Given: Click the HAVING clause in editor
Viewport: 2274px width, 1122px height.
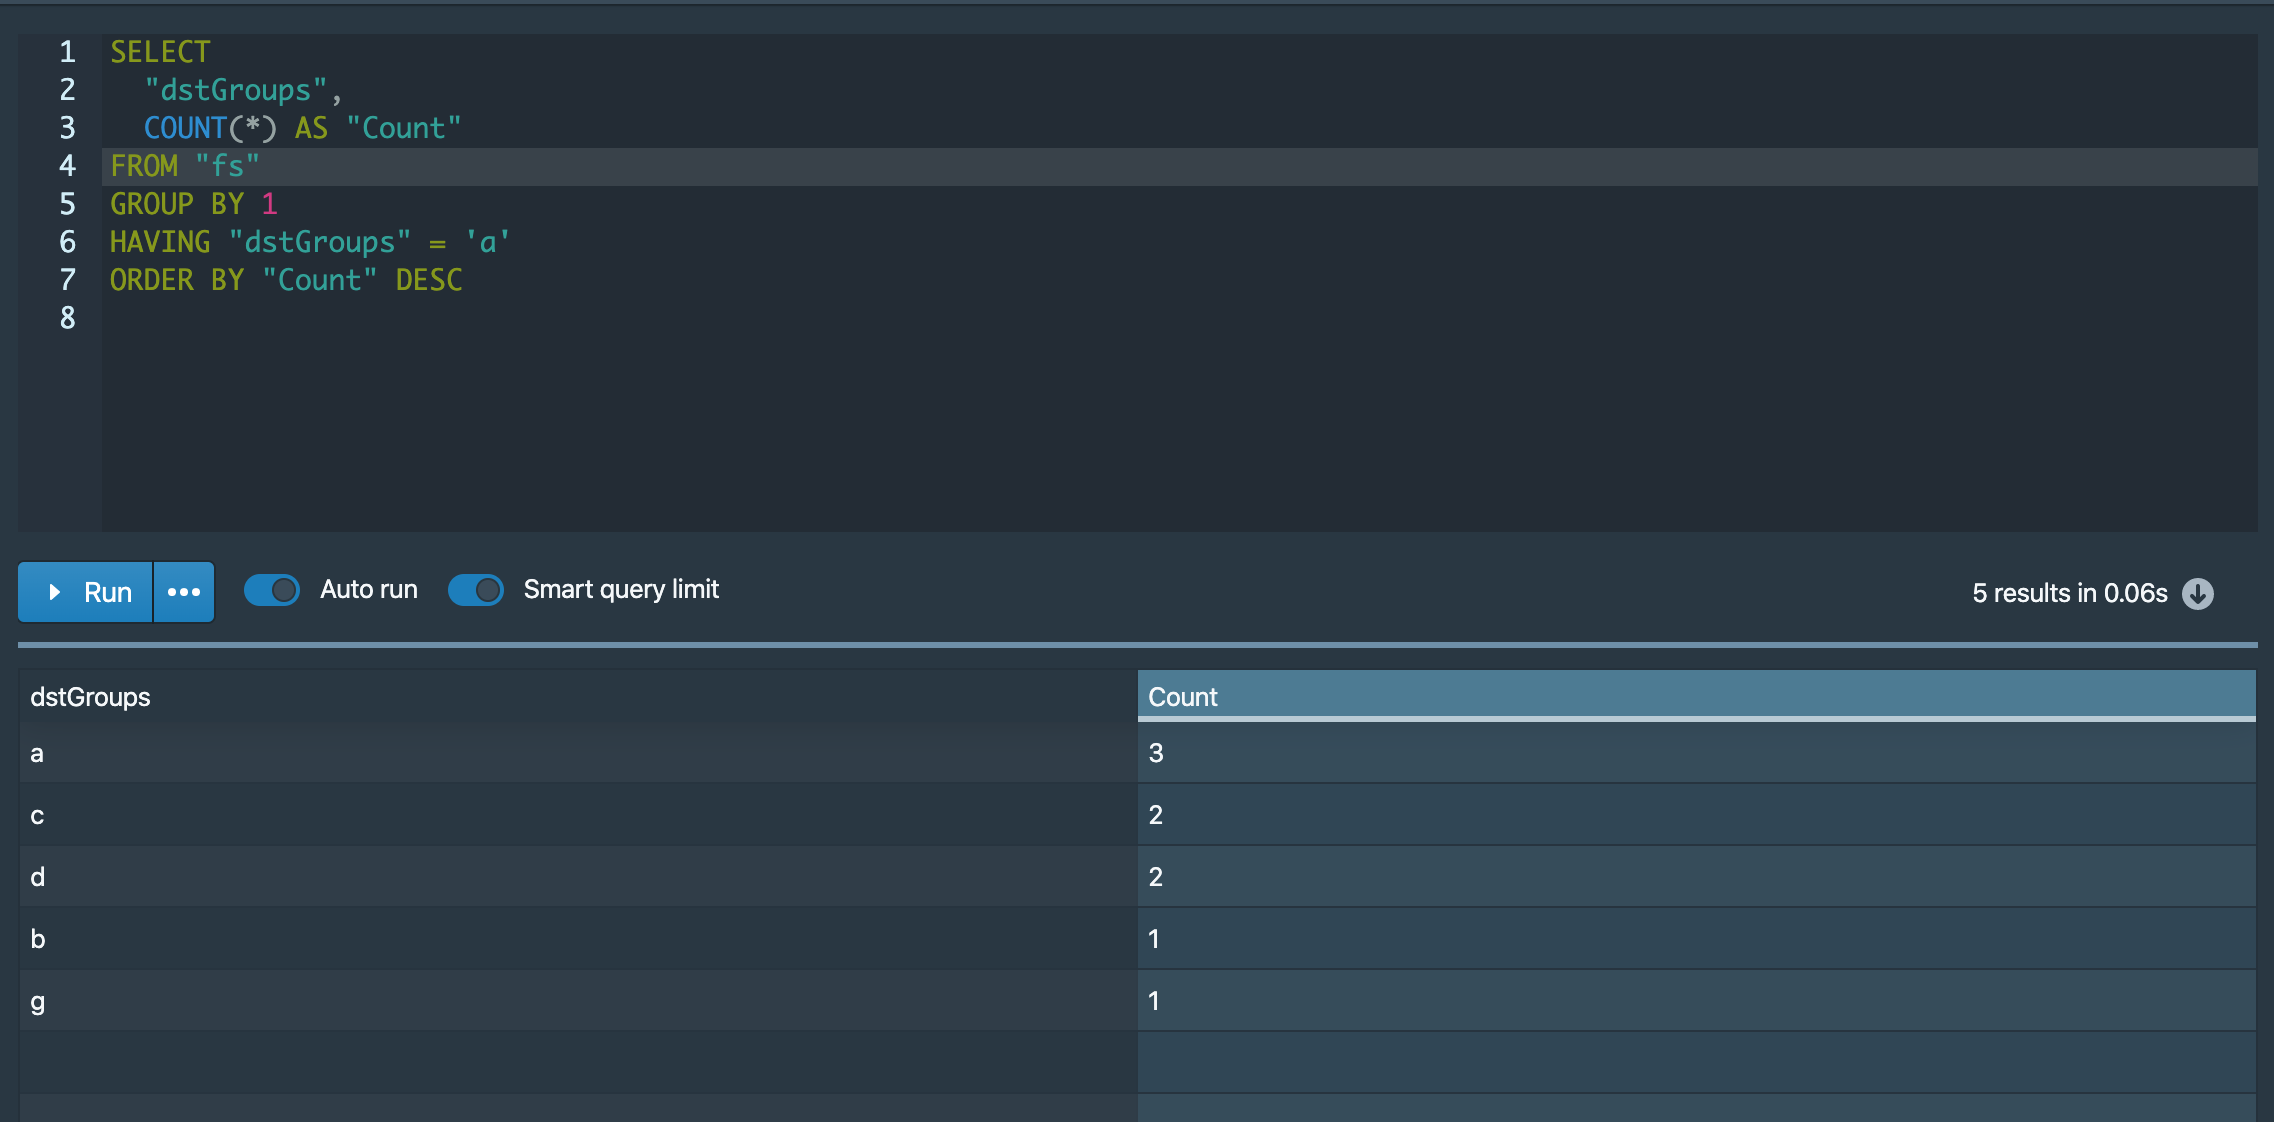Looking at the screenshot, I should coord(160,242).
